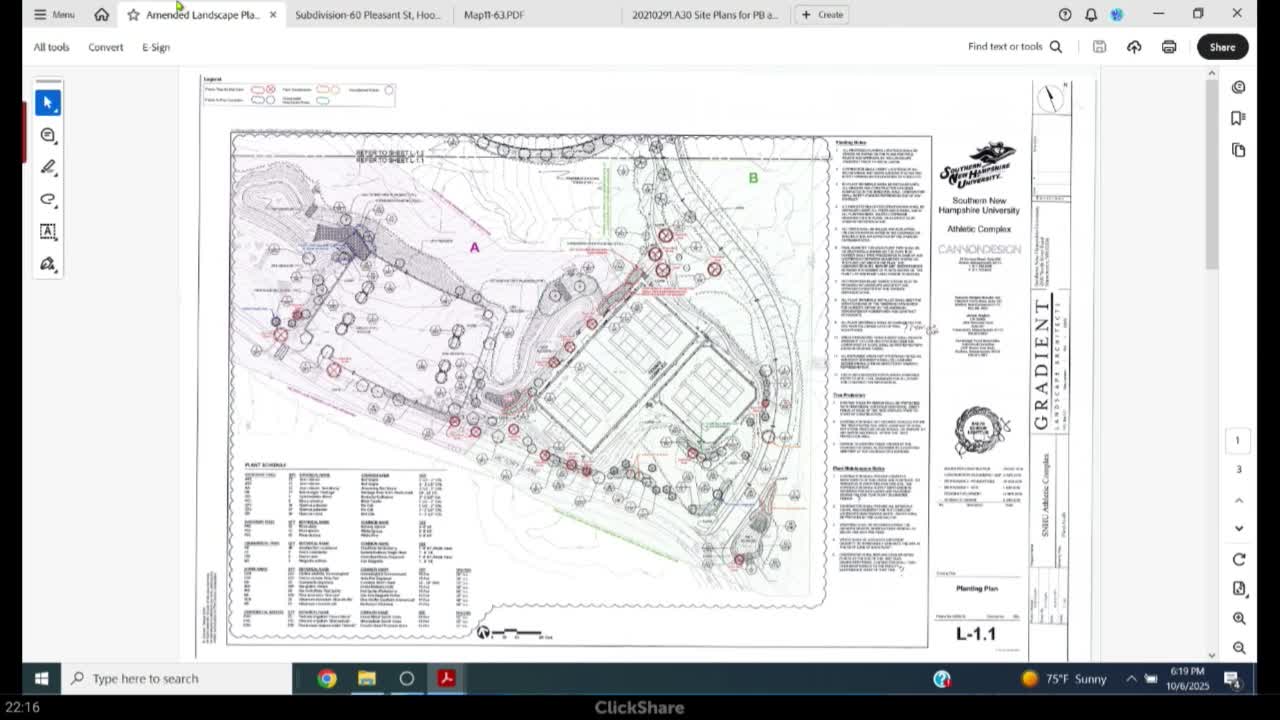1280x720 pixels.
Task: Go to next page down chevron
Action: 1238,528
